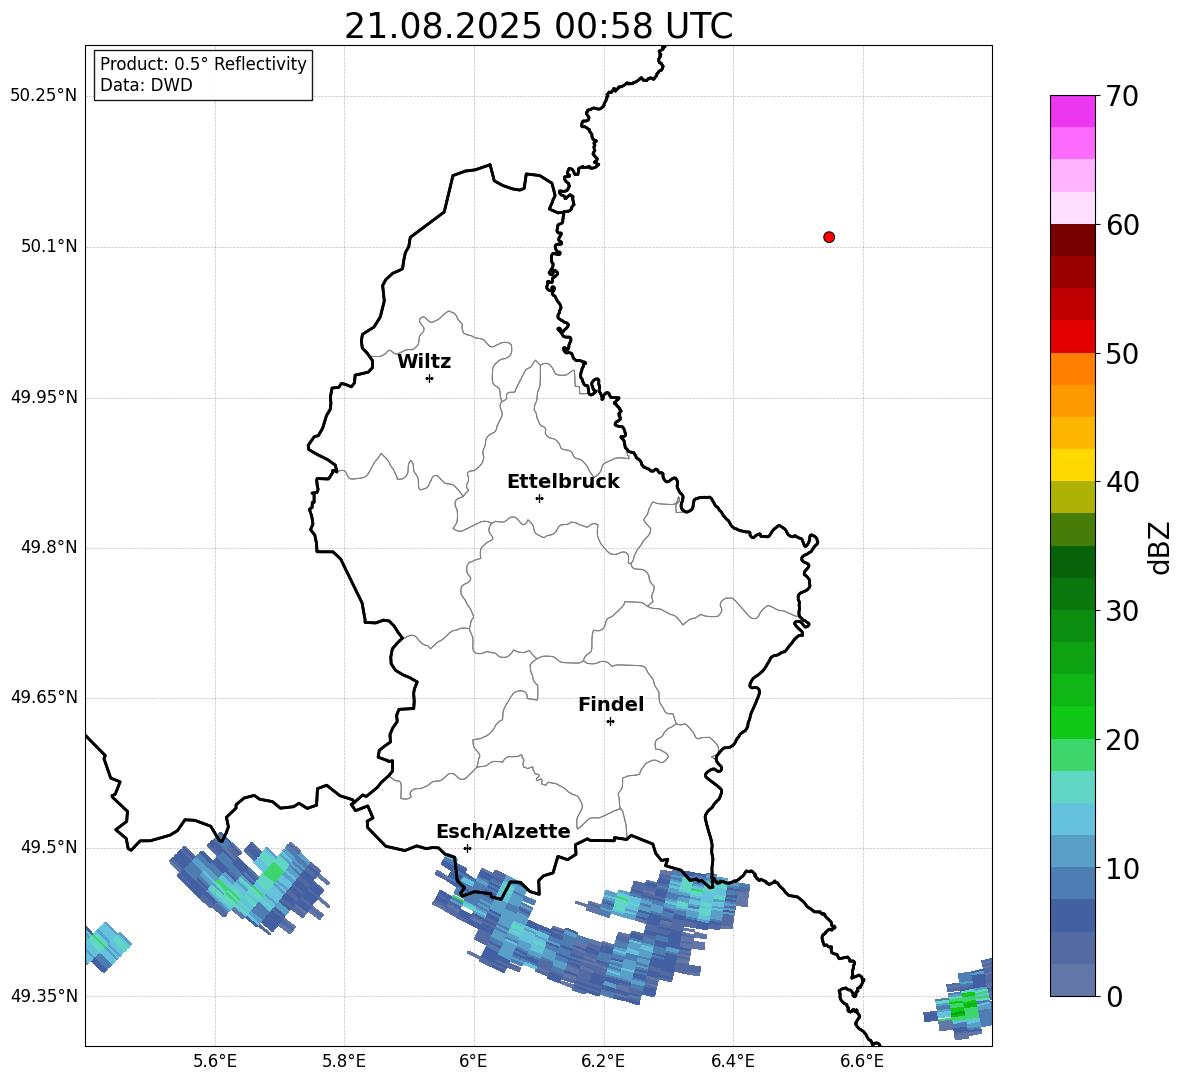Click the orange colorbar segment just below 50
Screen dimensions: 1184x1081
1072,368
